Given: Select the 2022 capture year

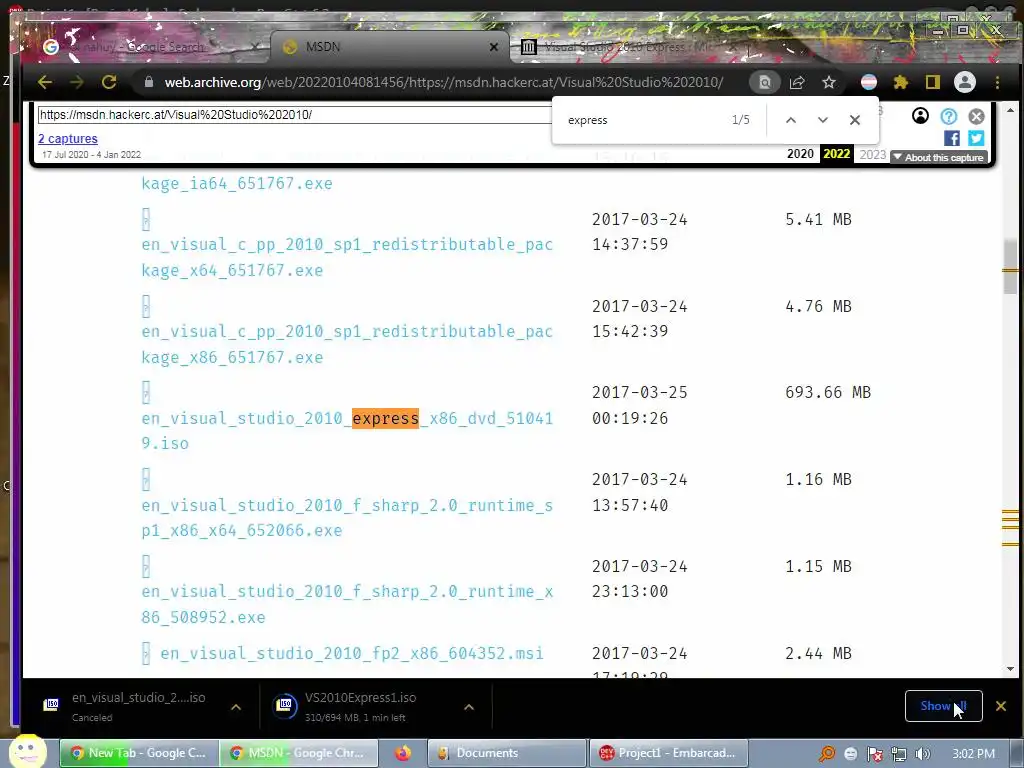Looking at the screenshot, I should point(837,153).
